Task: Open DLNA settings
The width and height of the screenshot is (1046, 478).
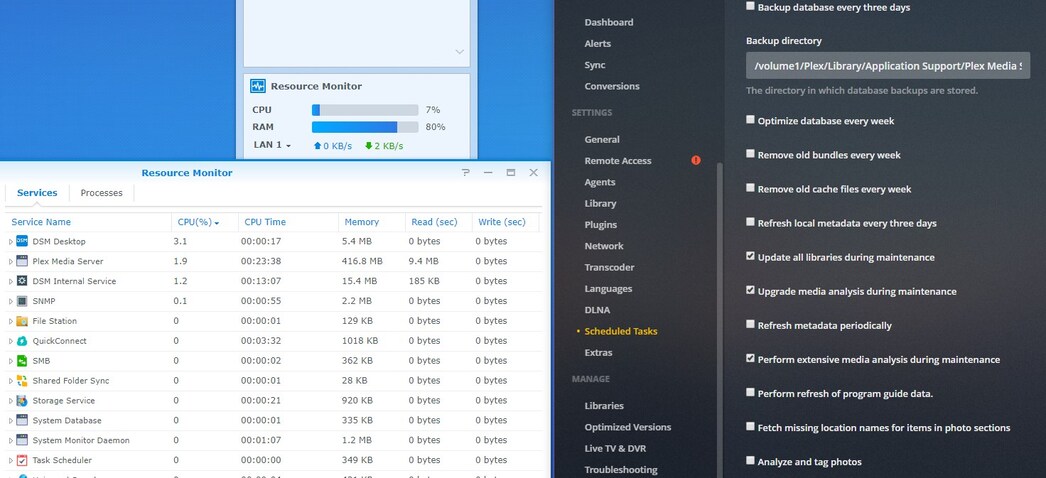Action: pyautogui.click(x=597, y=310)
